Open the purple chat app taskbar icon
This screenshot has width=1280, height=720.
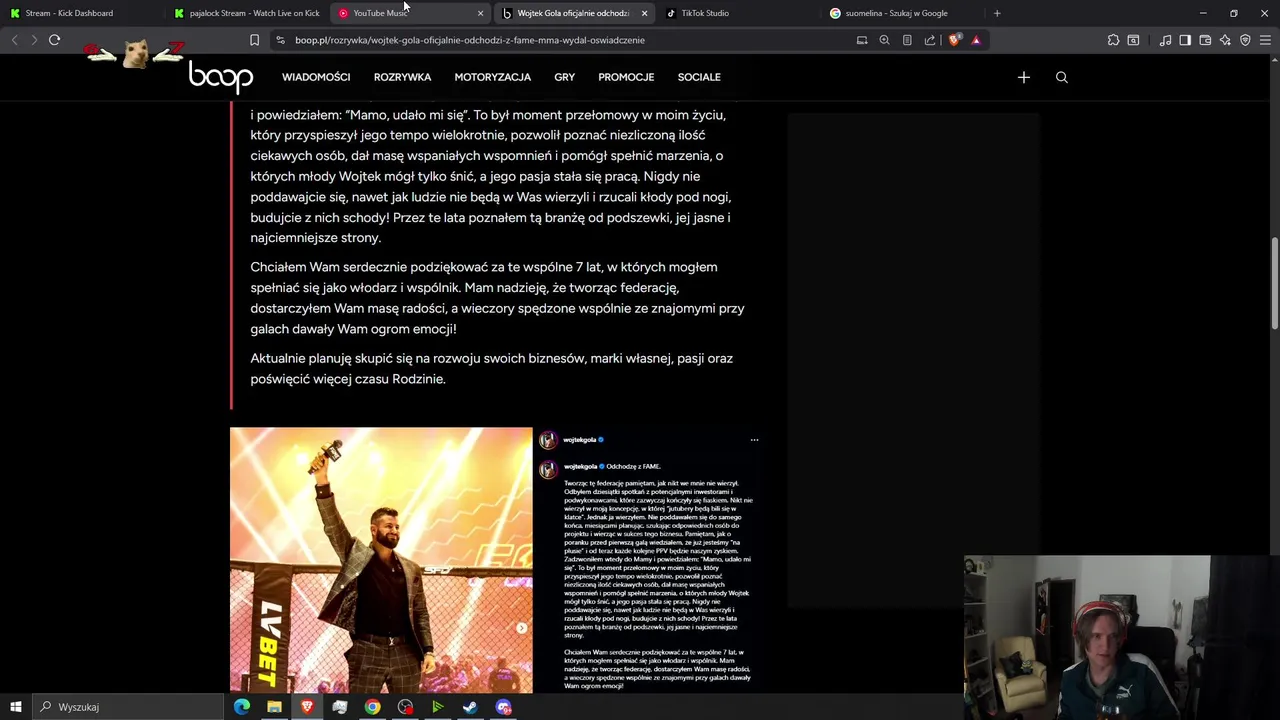[x=503, y=707]
